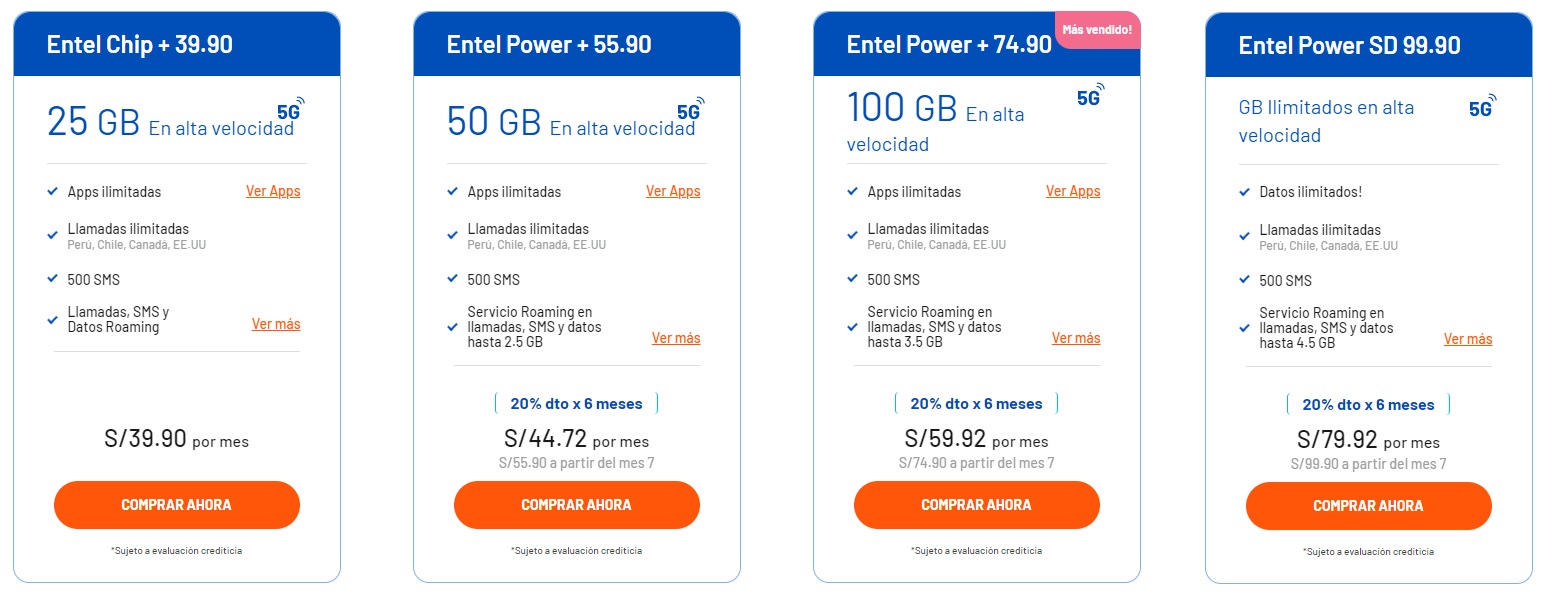The height and width of the screenshot is (604, 1551).
Task: Click Comprar Ahora on the Entel Power 74.90 plan
Action: pyautogui.click(x=976, y=505)
